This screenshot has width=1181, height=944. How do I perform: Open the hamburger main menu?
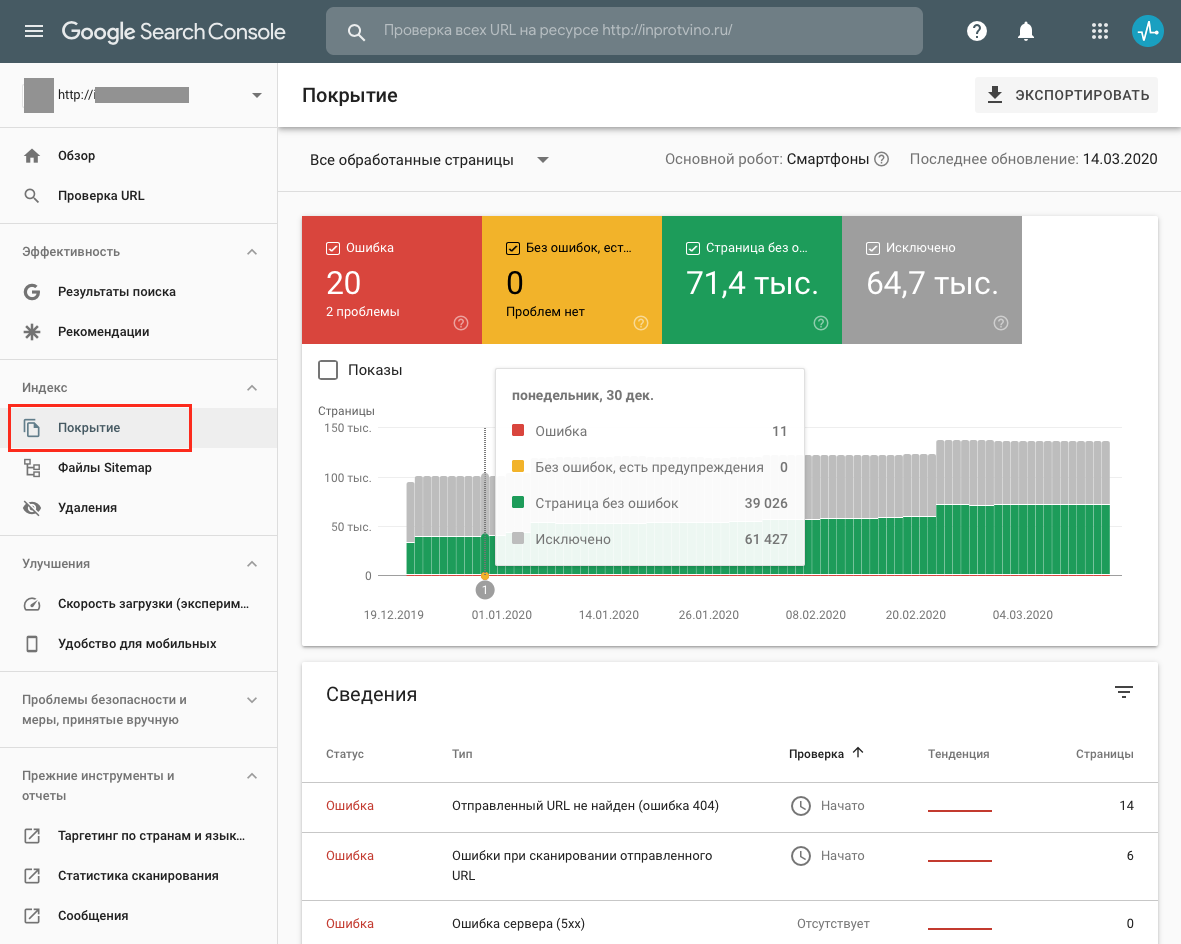pos(34,31)
